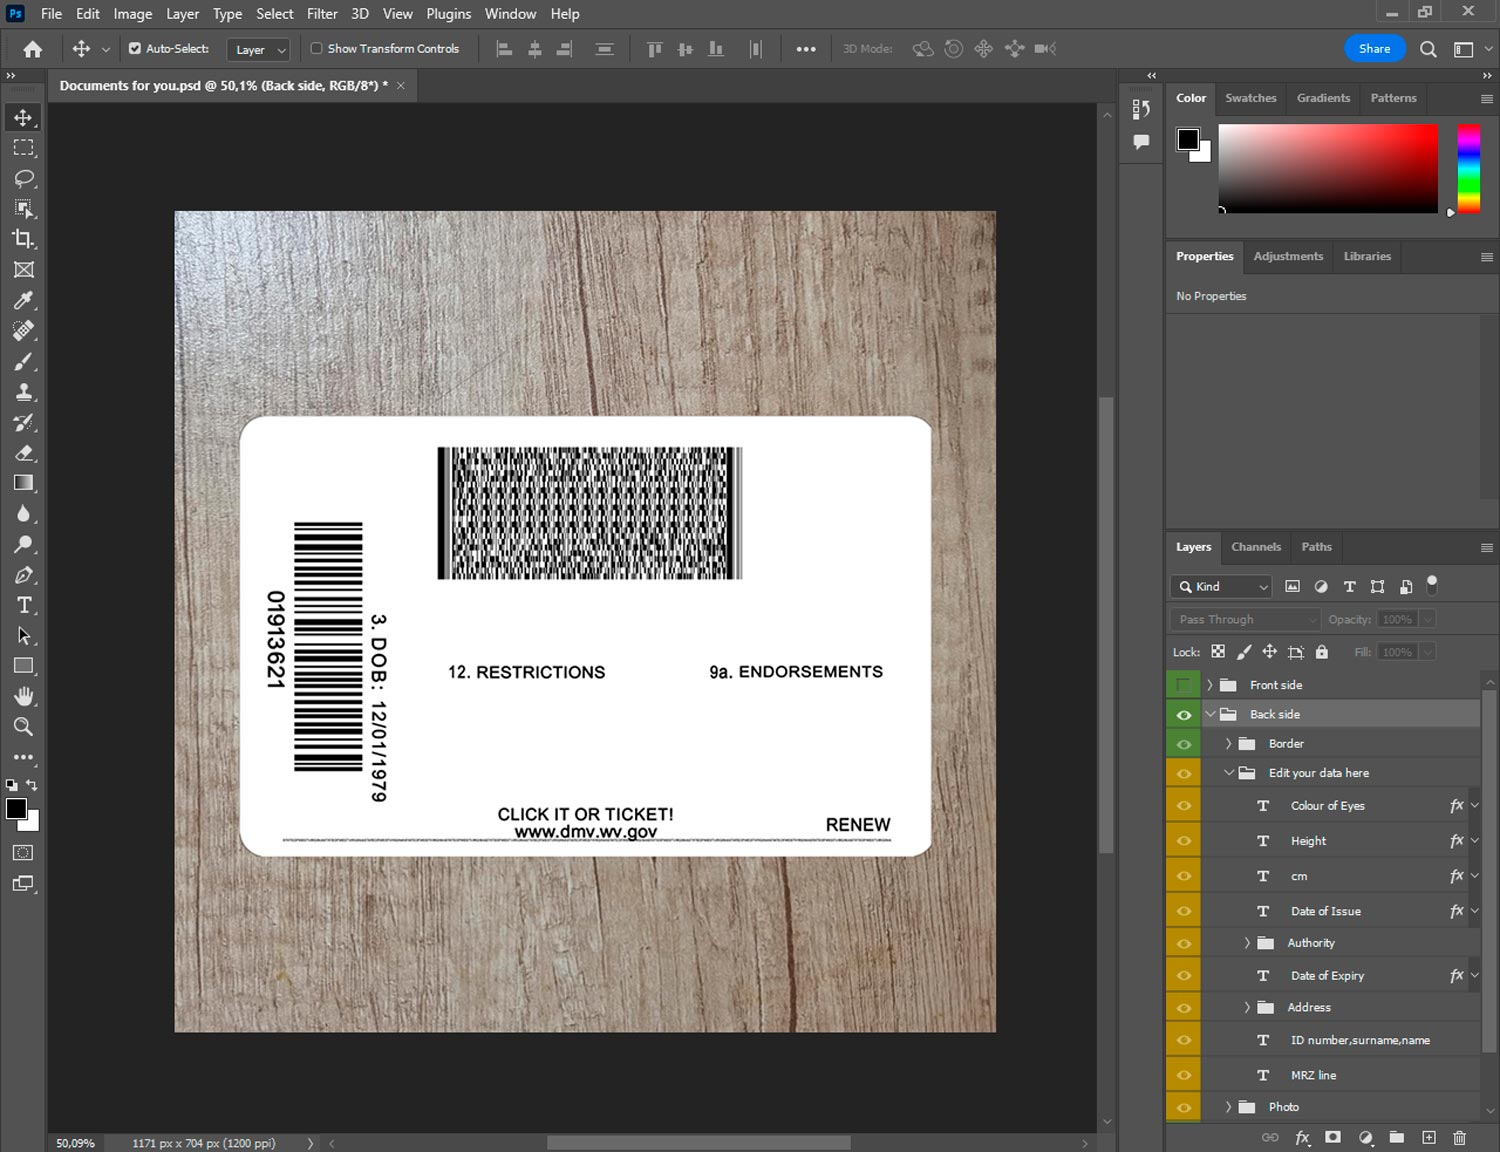The height and width of the screenshot is (1152, 1500).
Task: Open the Auto-Select Layer dropdown
Action: (260, 49)
